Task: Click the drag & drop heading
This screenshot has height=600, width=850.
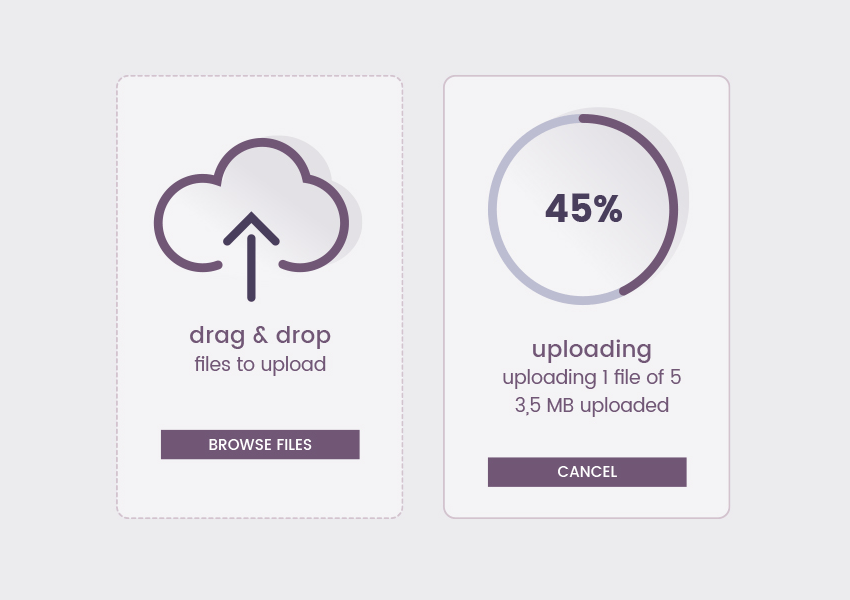Action: point(260,336)
